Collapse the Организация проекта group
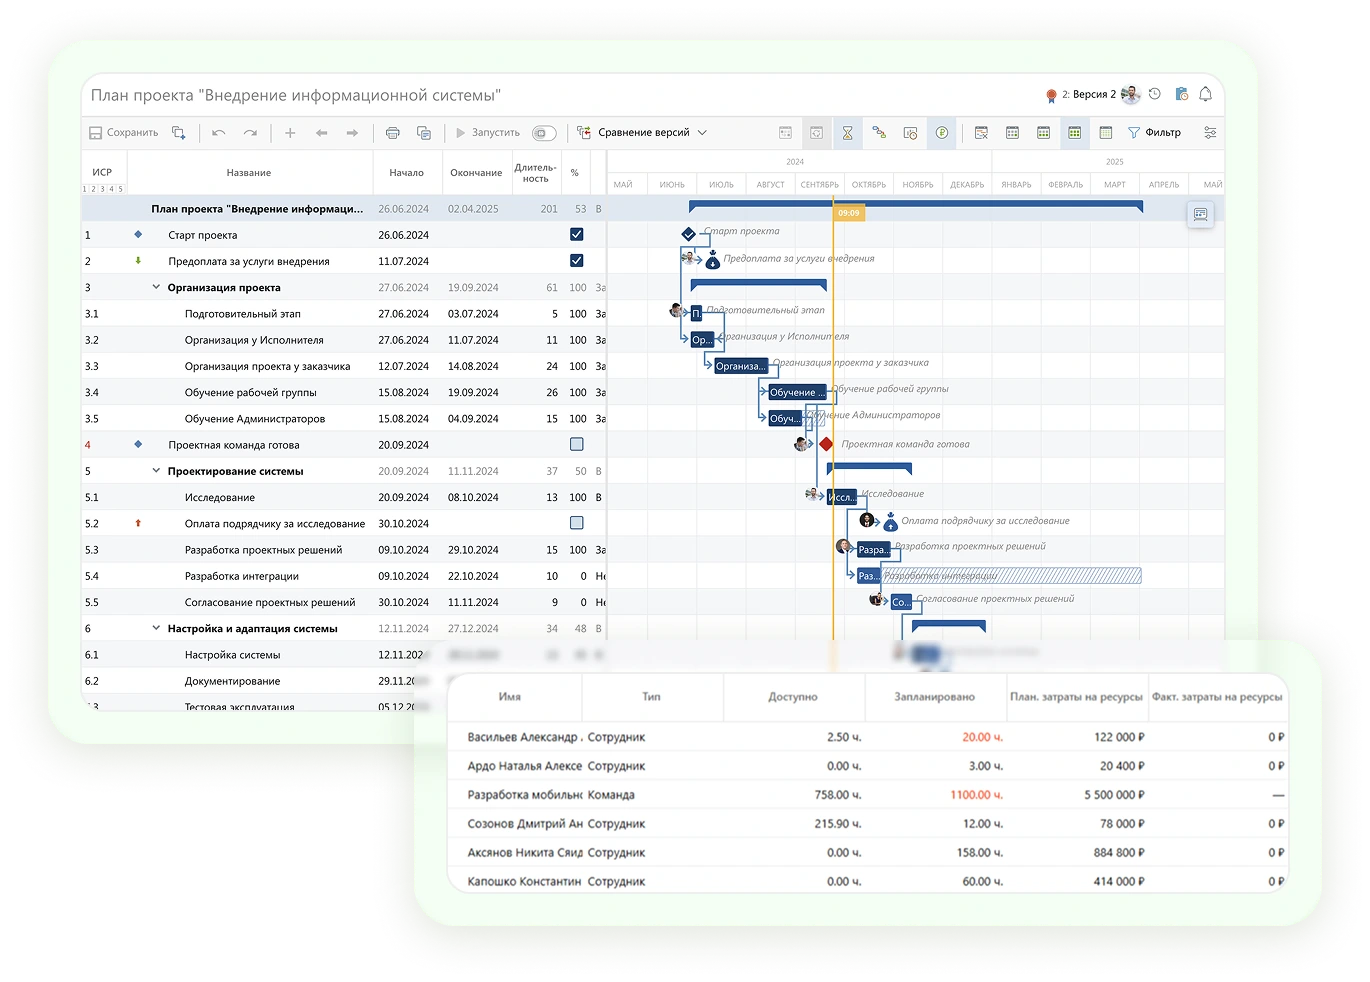This screenshot has width=1370, height=982. tap(156, 288)
